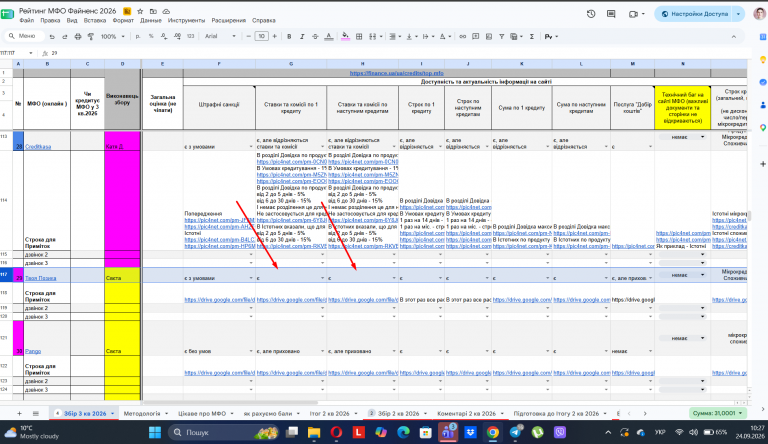Open the merge cells tool
768x444 pixels.
tap(372, 36)
